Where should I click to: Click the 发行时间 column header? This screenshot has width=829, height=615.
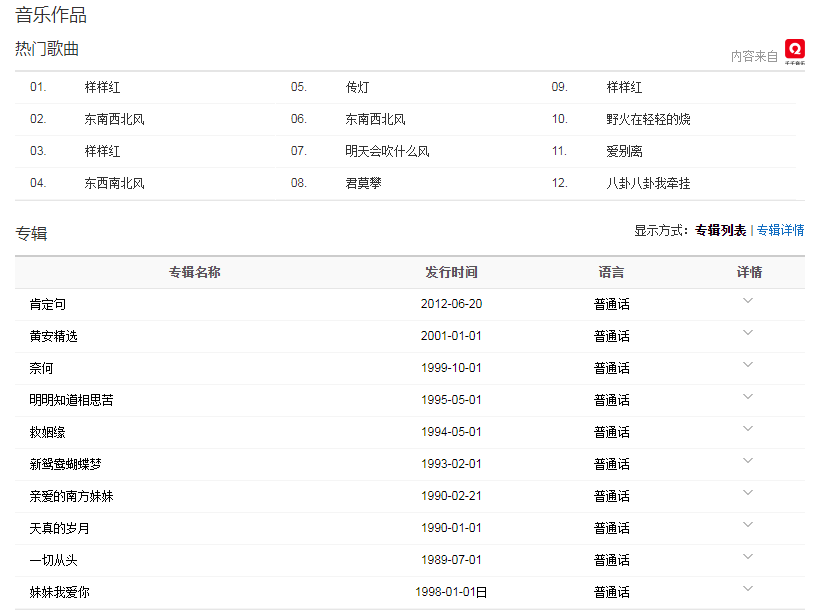451,272
